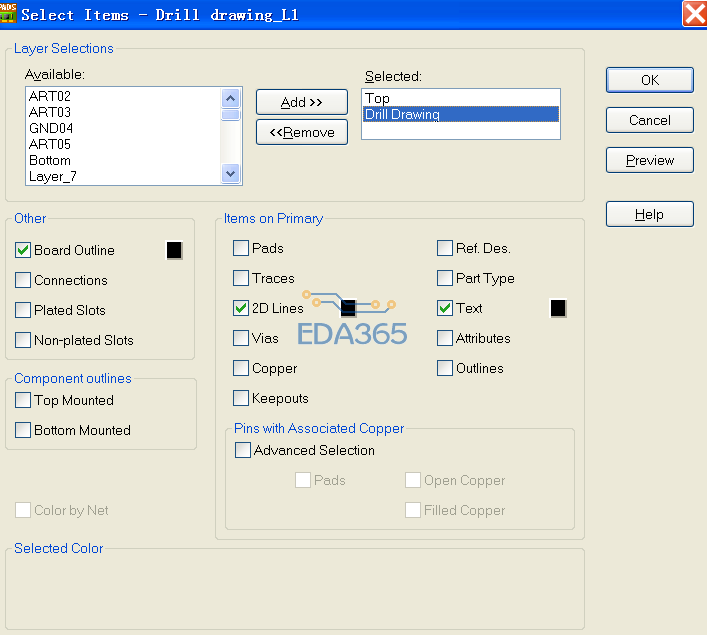The width and height of the screenshot is (707, 635).
Task: Enable the Attributes checkbox
Action: click(445, 338)
